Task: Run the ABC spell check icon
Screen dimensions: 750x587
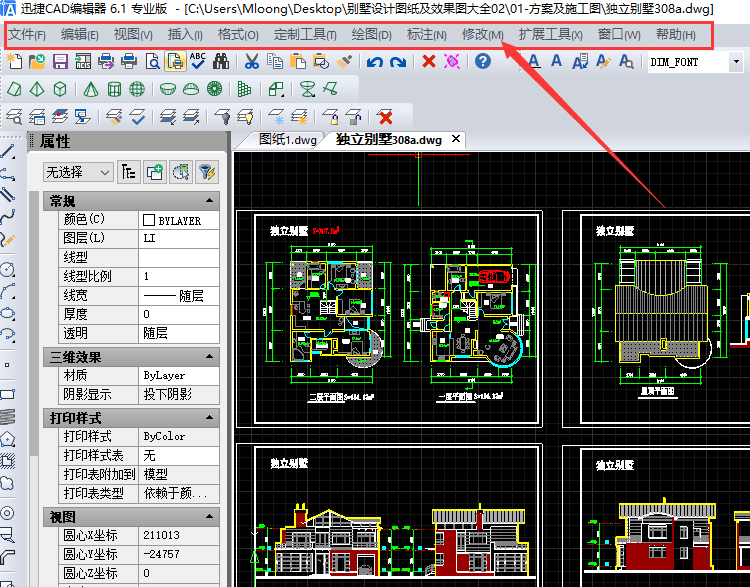Action: [198, 61]
